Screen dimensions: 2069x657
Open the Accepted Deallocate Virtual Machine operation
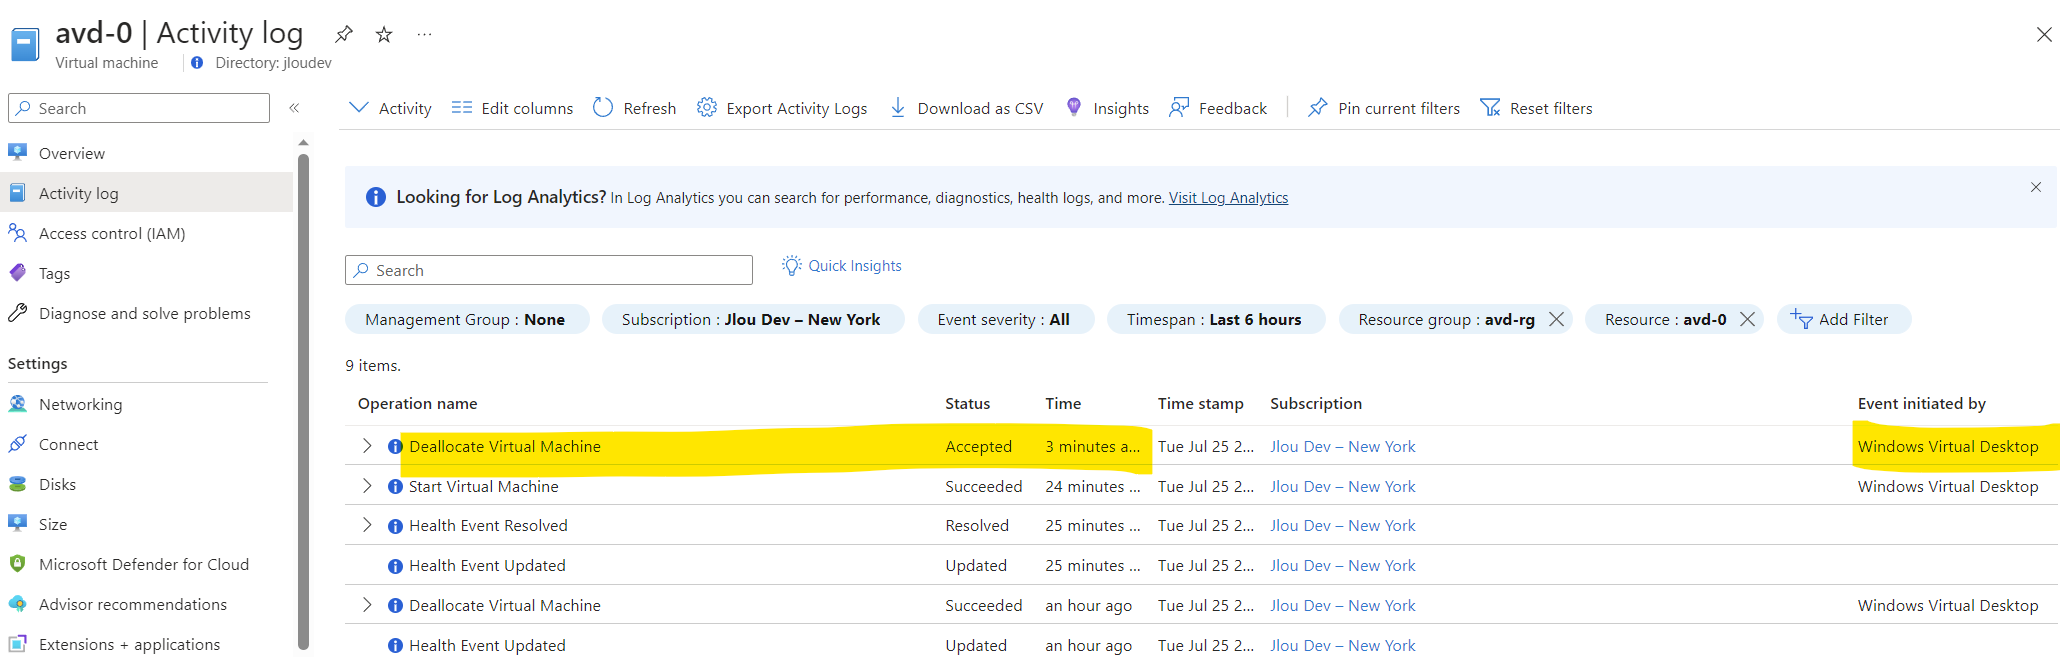pos(505,447)
